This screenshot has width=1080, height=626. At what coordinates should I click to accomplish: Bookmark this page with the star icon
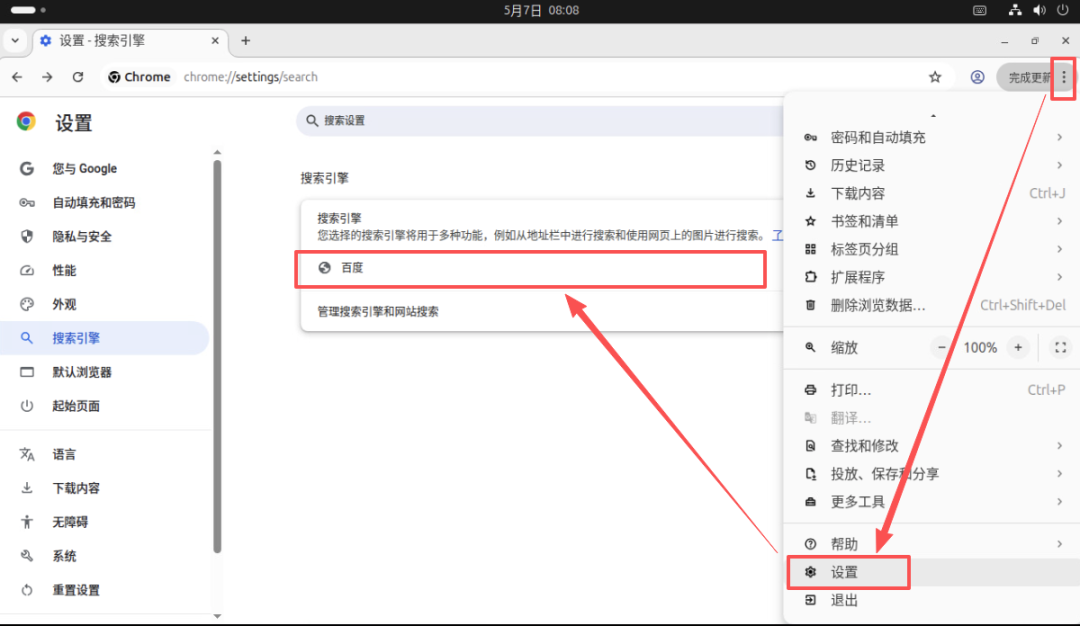[935, 77]
